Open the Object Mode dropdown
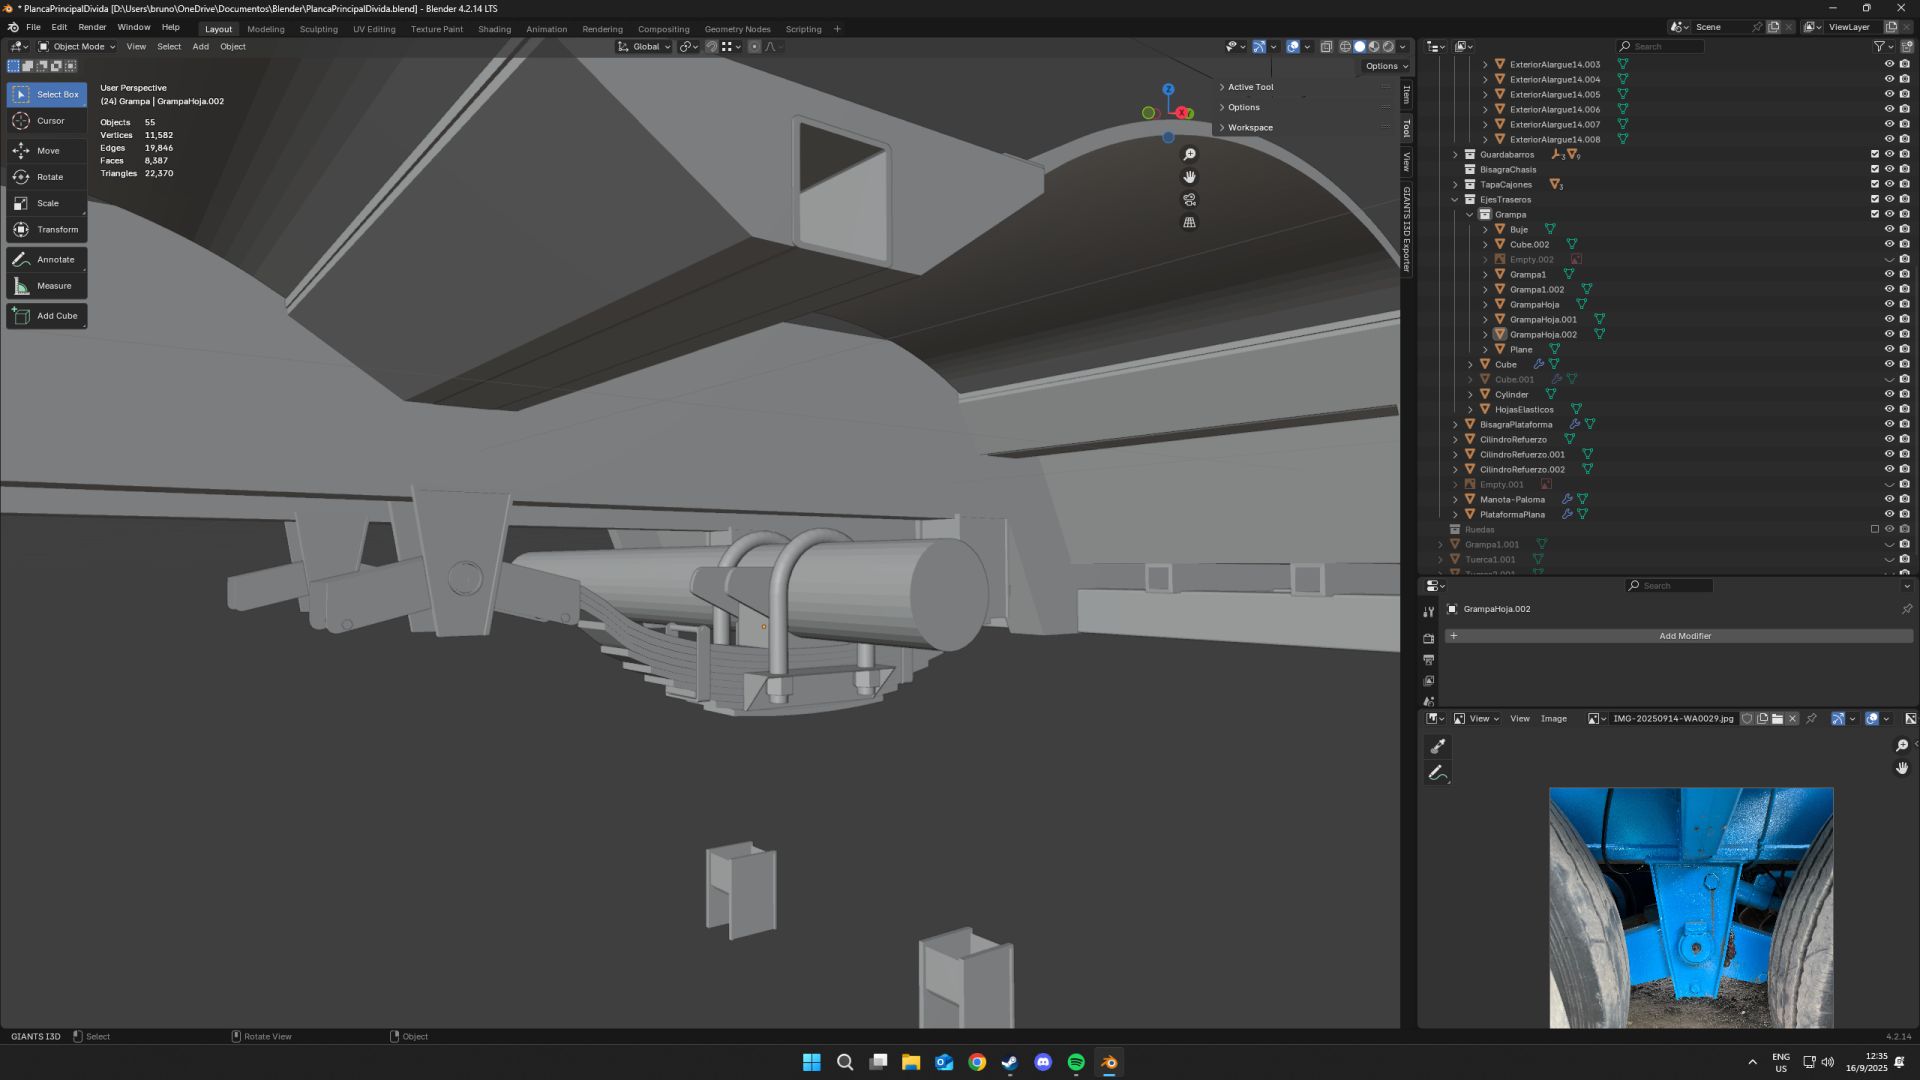Screen dimensions: 1920x1080 (x=77, y=46)
